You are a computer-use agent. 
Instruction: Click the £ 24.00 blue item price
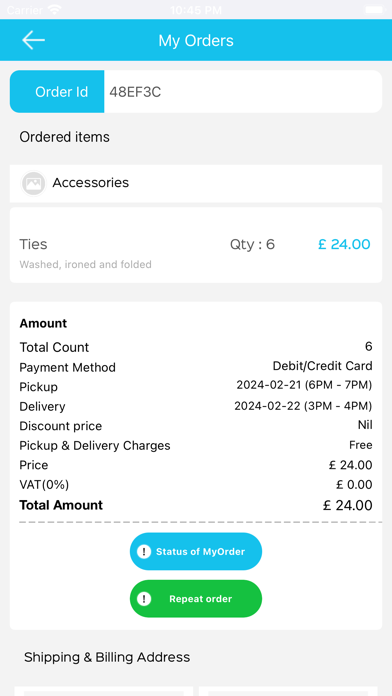(344, 244)
